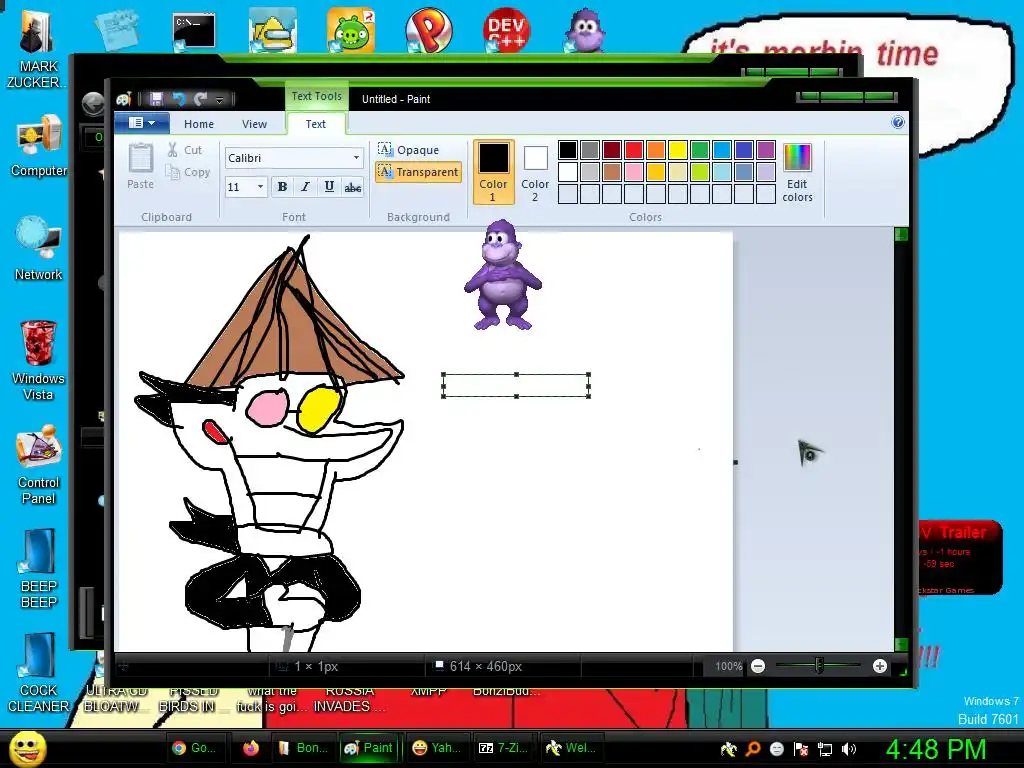
Task: Select the DEV C++ desktop icon
Action: (x=506, y=31)
